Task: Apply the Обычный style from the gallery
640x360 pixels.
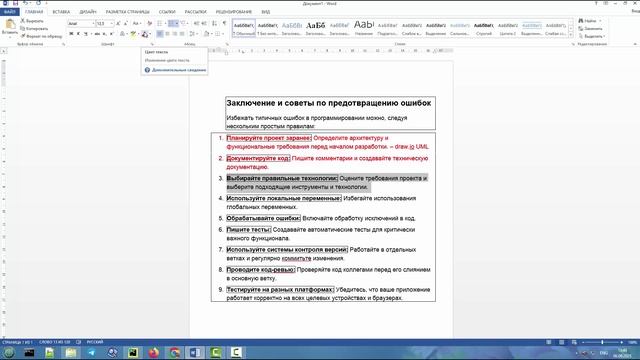Action: (244, 28)
